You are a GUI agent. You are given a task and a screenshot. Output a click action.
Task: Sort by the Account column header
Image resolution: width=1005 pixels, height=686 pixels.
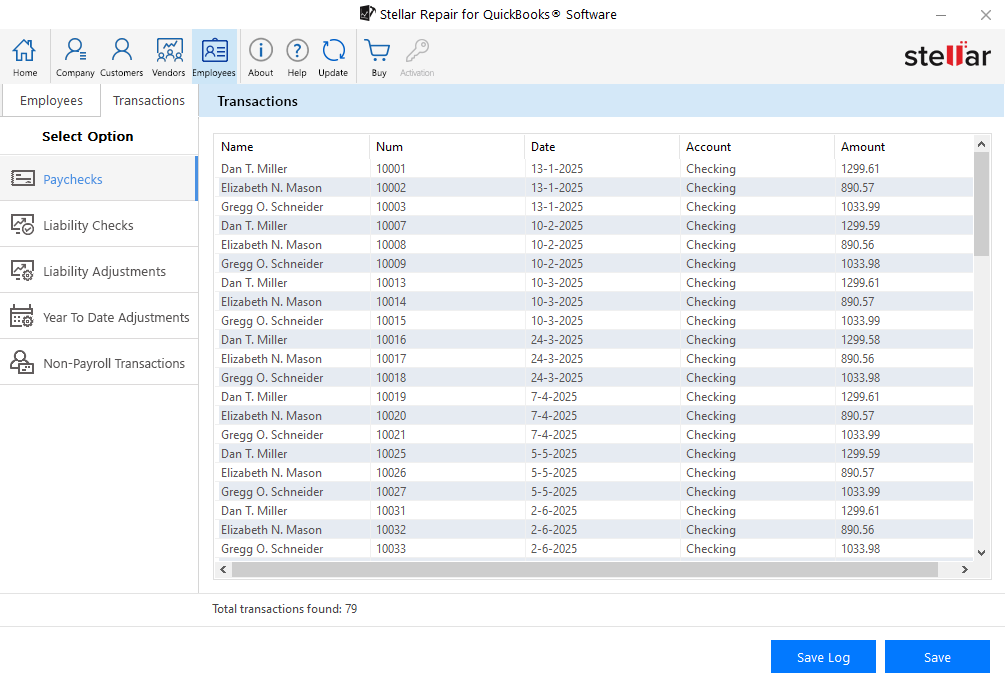[x=757, y=147]
